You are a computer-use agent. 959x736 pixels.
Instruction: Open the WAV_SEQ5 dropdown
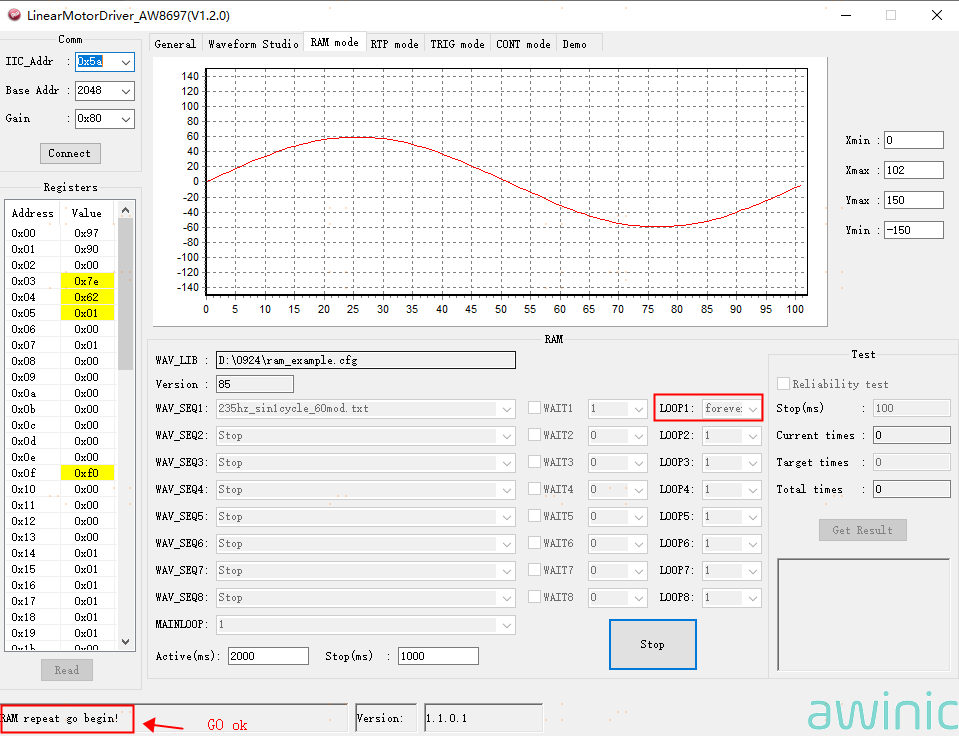[x=506, y=516]
